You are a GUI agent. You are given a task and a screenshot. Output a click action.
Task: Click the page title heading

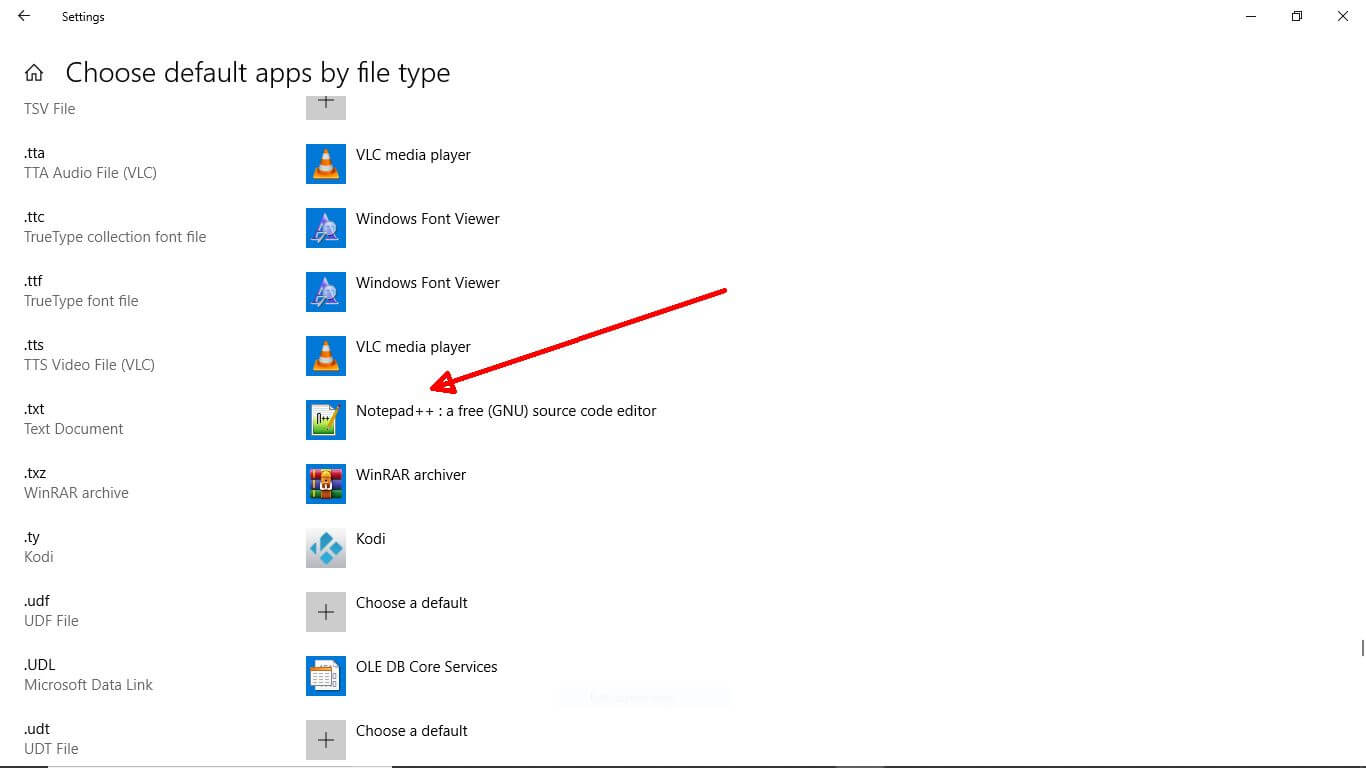pos(258,73)
